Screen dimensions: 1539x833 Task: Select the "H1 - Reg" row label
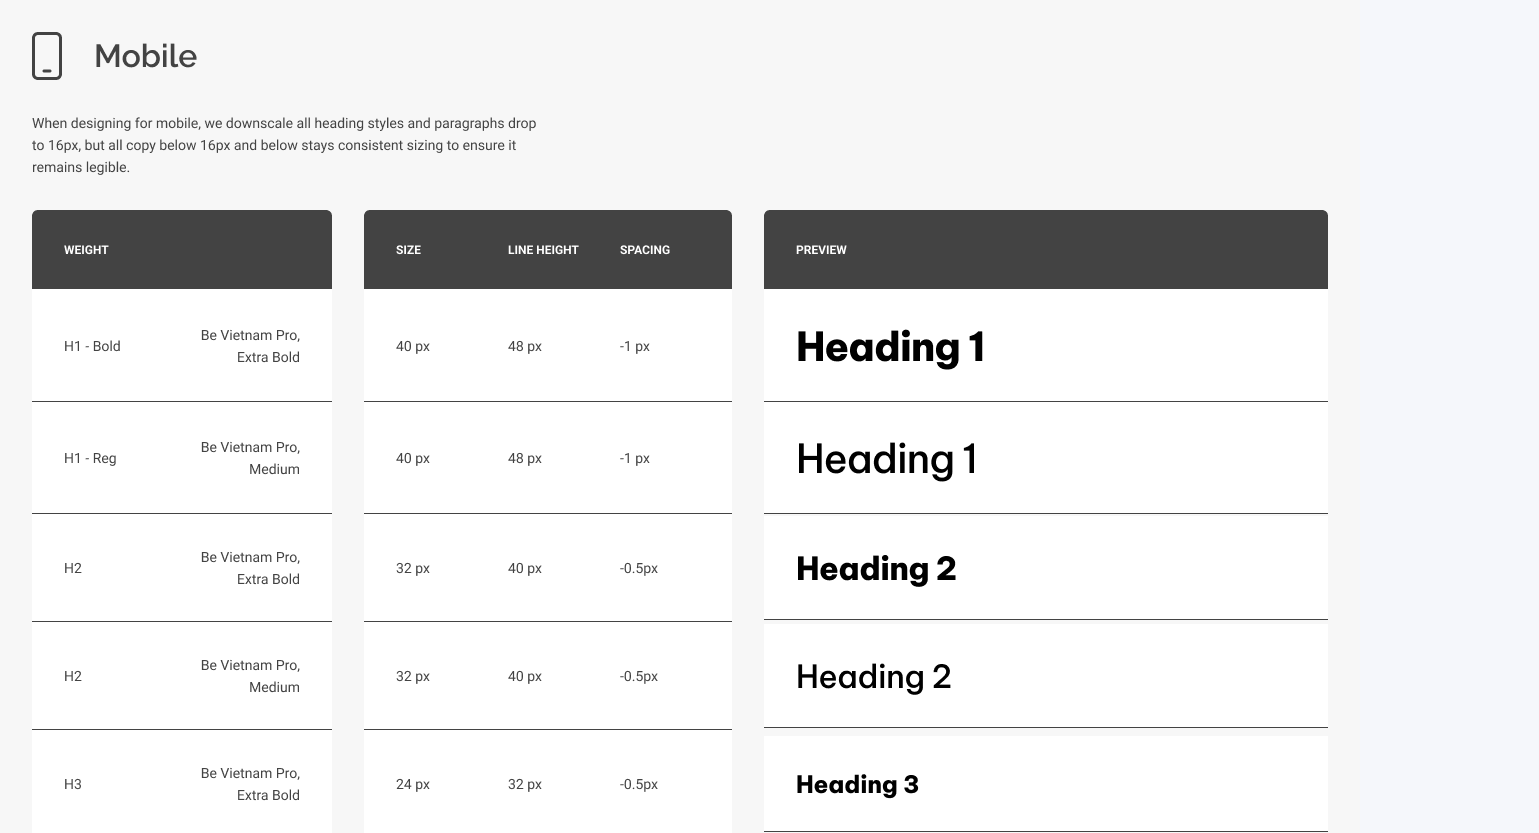[90, 458]
